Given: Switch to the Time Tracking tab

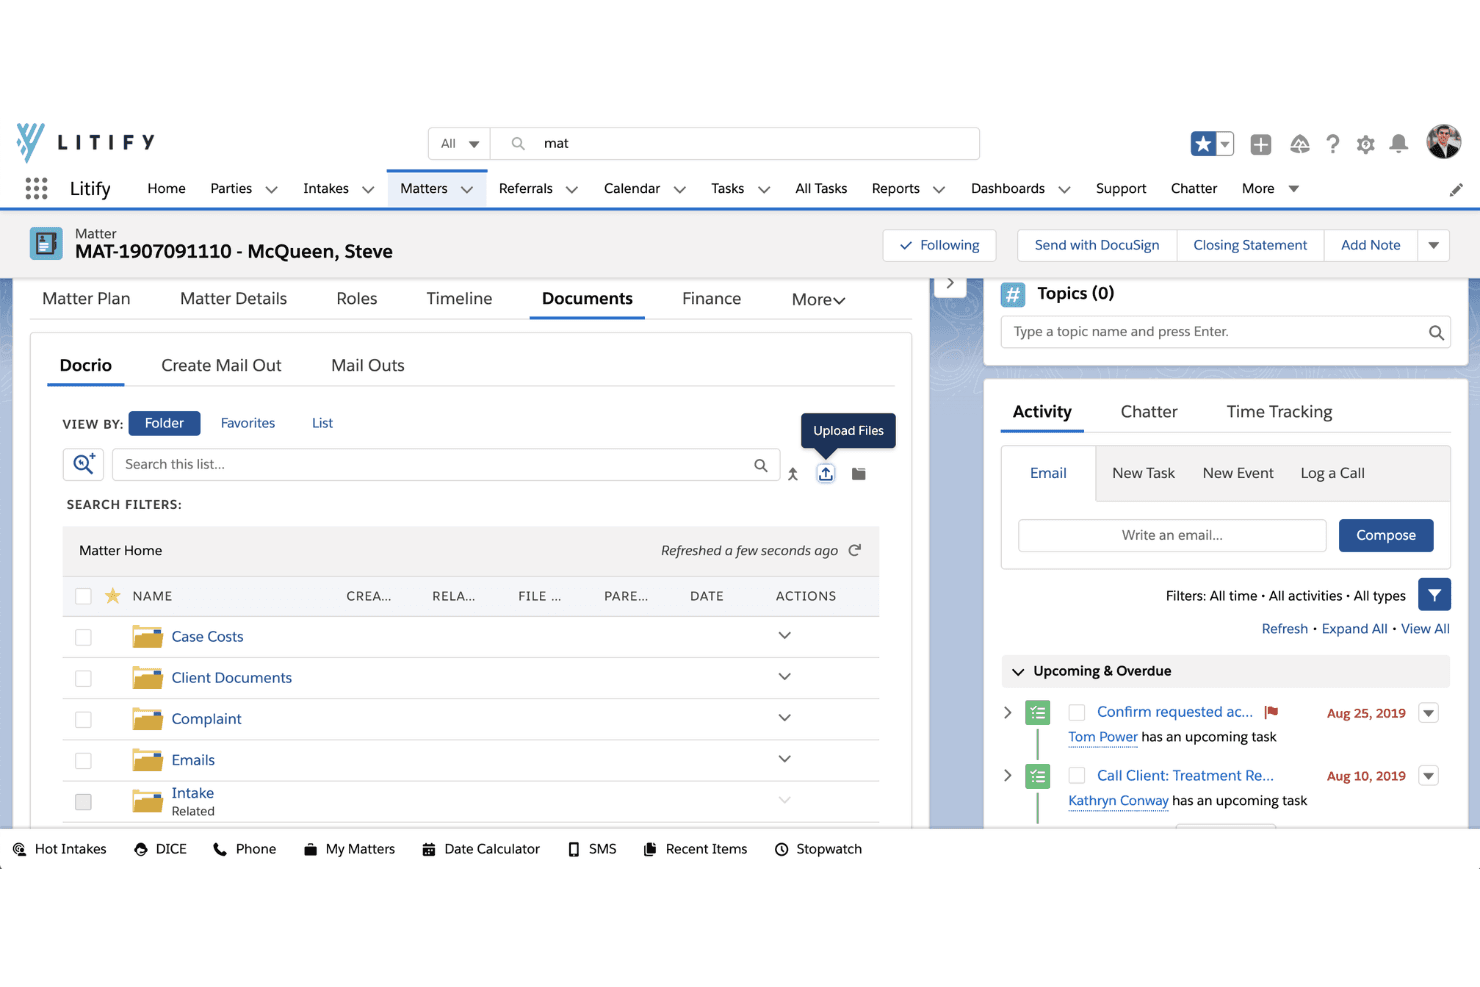Looking at the screenshot, I should pos(1279,411).
